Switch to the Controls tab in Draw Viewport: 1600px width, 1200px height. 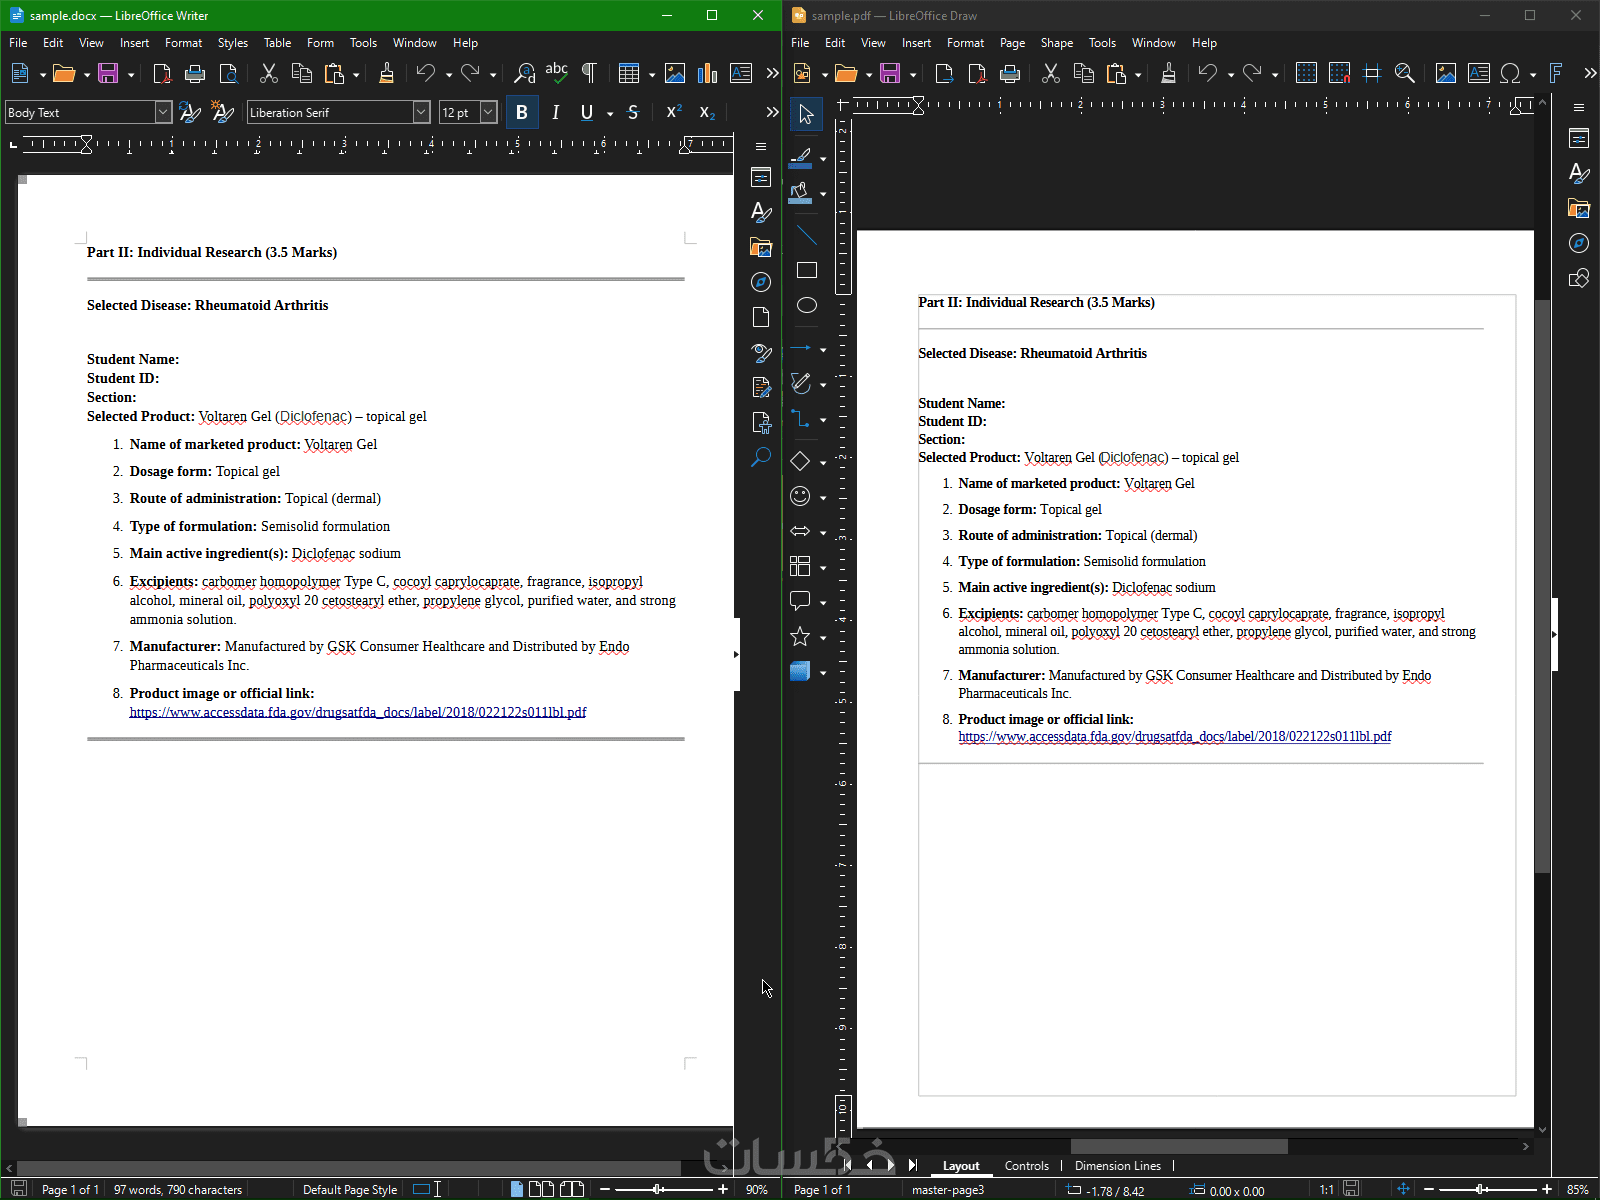click(x=1027, y=1166)
